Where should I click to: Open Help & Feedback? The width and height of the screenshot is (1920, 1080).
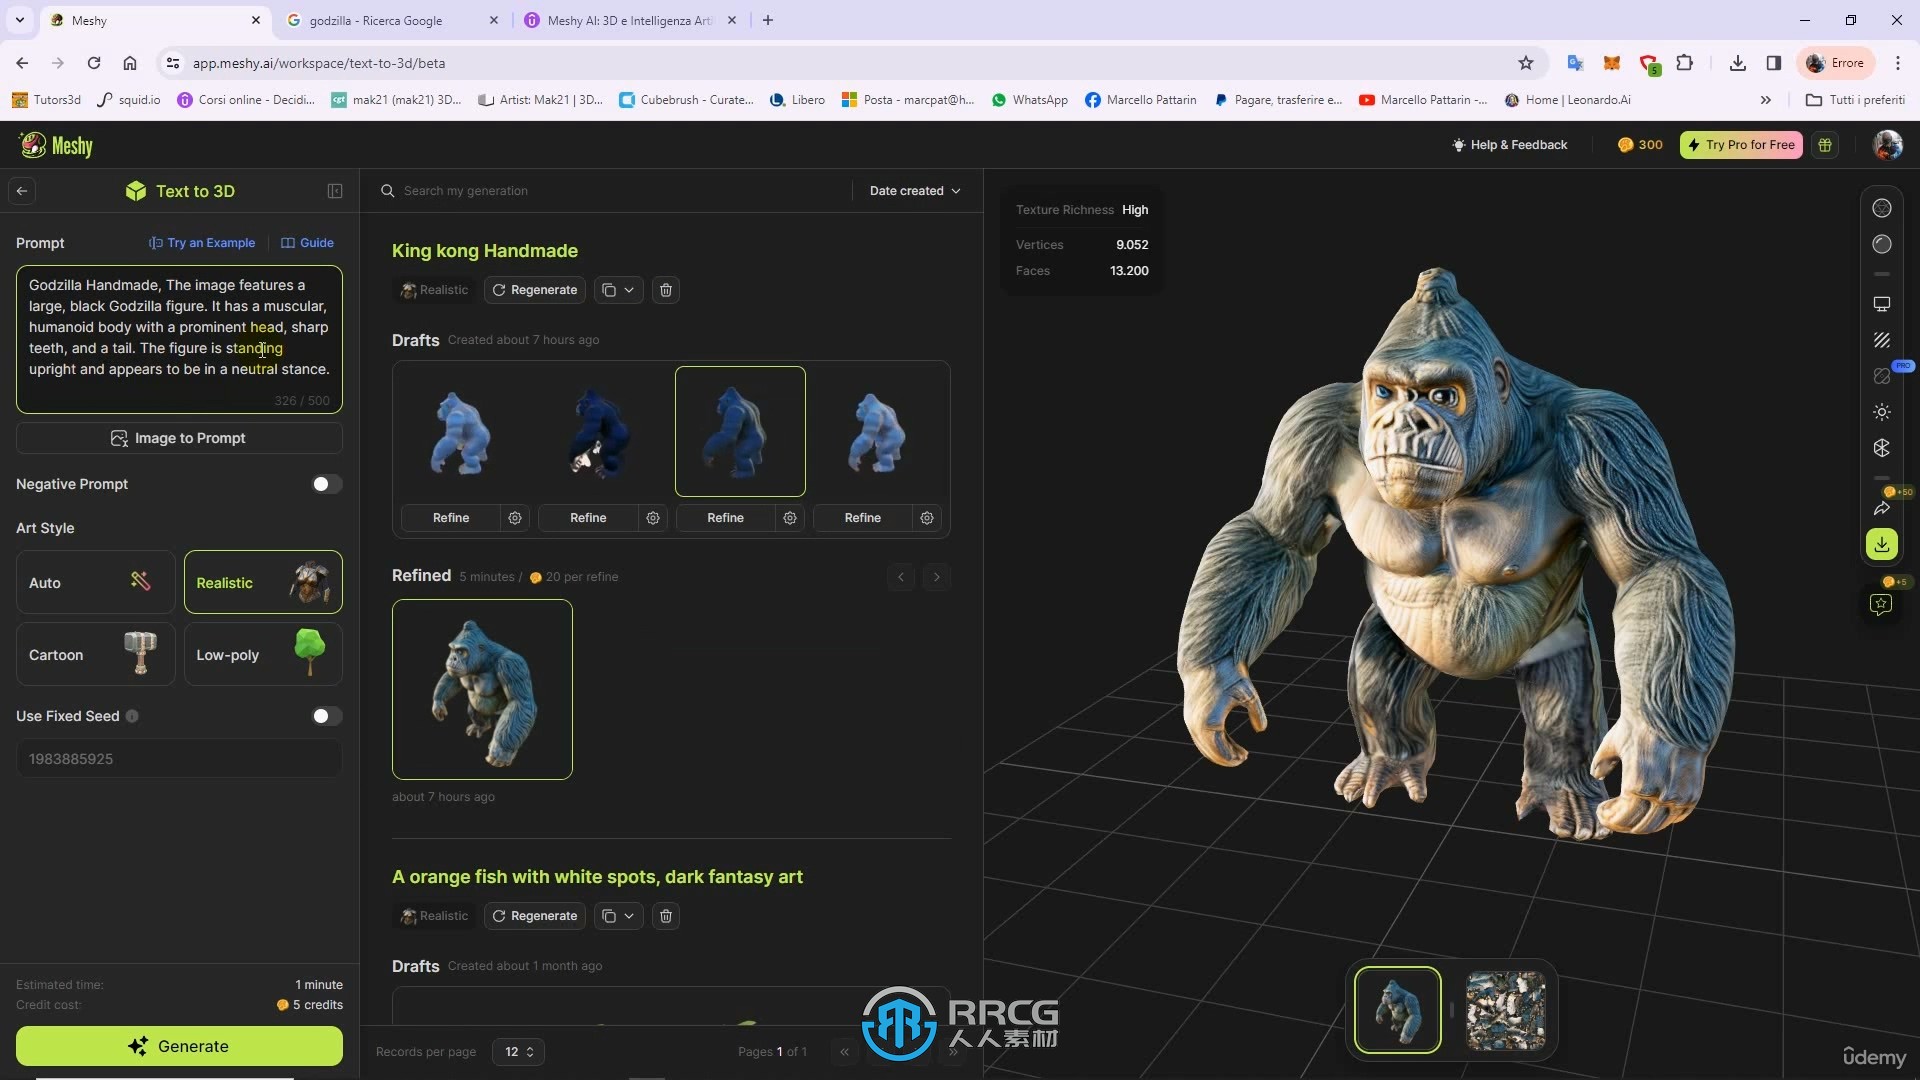click(x=1510, y=145)
